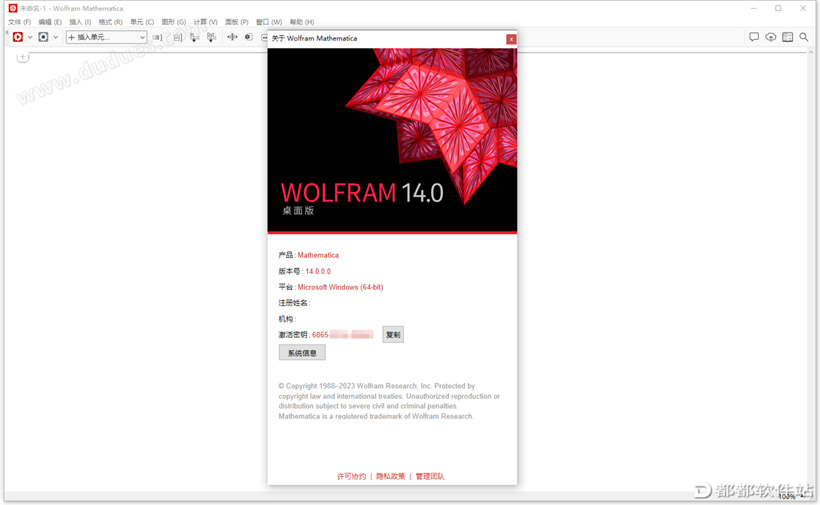
Task: Click the copyright notice text
Action: (389, 401)
